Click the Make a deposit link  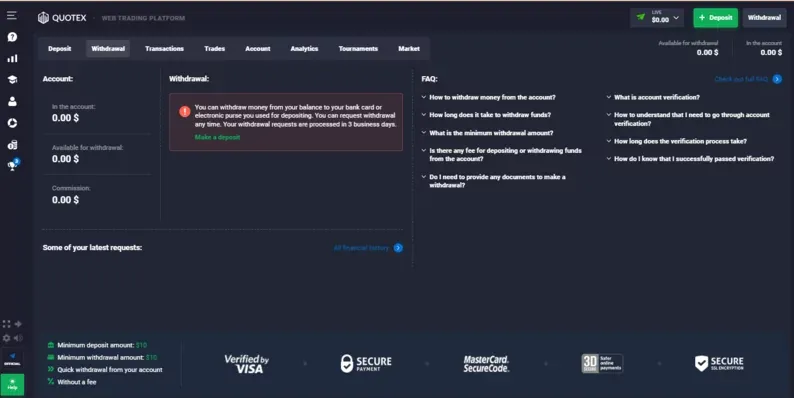point(217,137)
